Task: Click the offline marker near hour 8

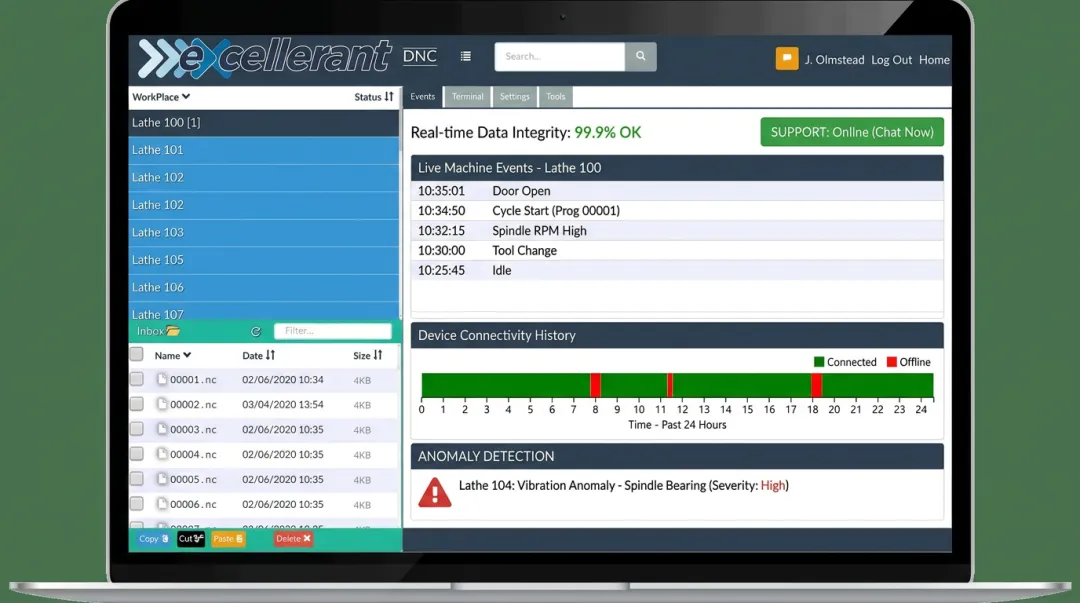Action: 595,385
